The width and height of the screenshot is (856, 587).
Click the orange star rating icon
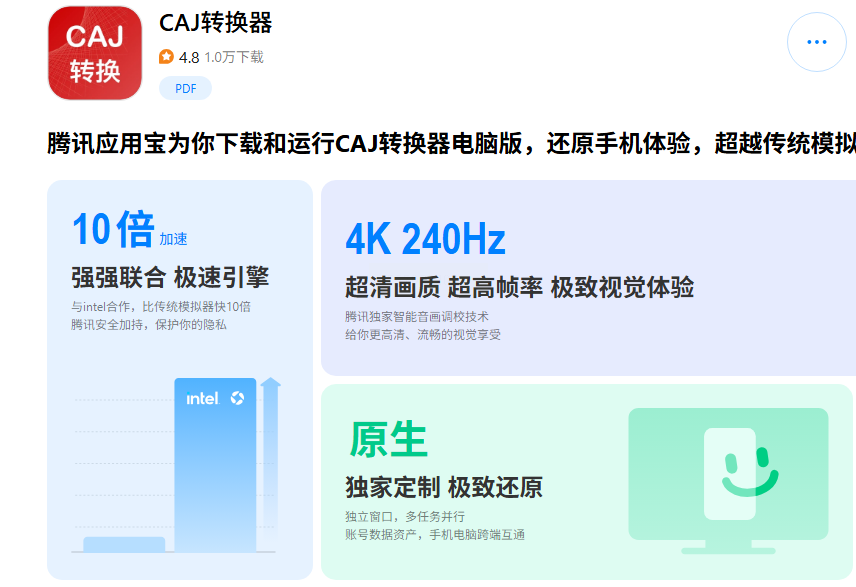pos(167,57)
